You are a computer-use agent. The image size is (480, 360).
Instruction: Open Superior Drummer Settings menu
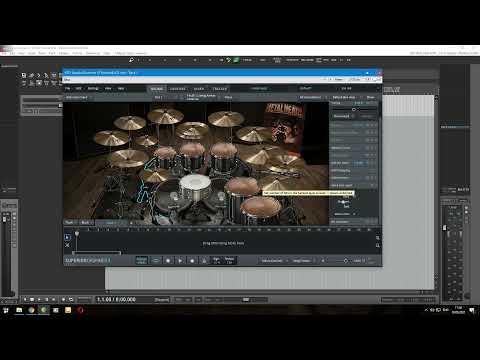[x=93, y=89]
